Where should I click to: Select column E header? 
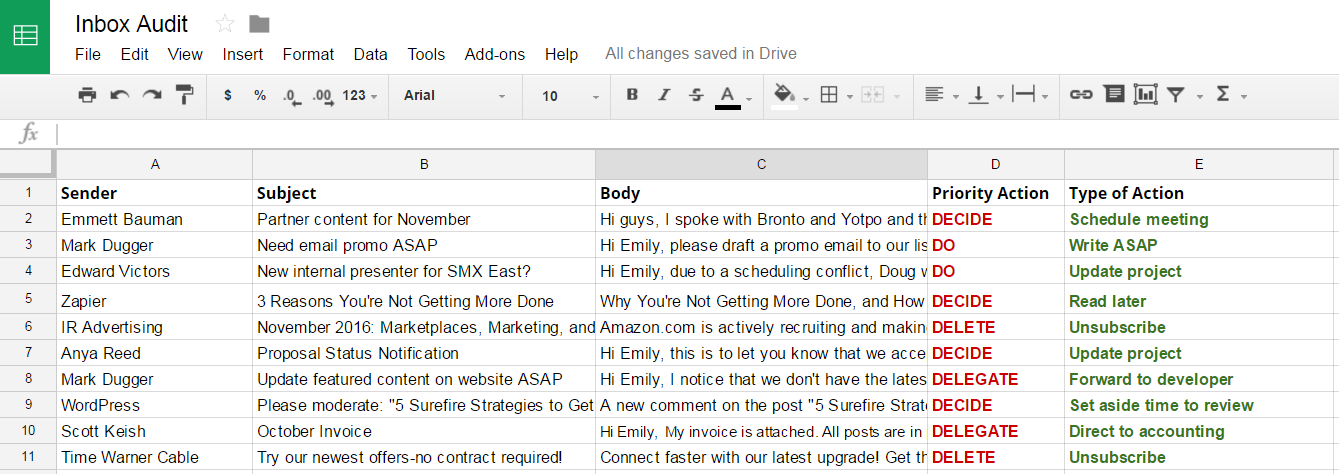tap(1199, 164)
